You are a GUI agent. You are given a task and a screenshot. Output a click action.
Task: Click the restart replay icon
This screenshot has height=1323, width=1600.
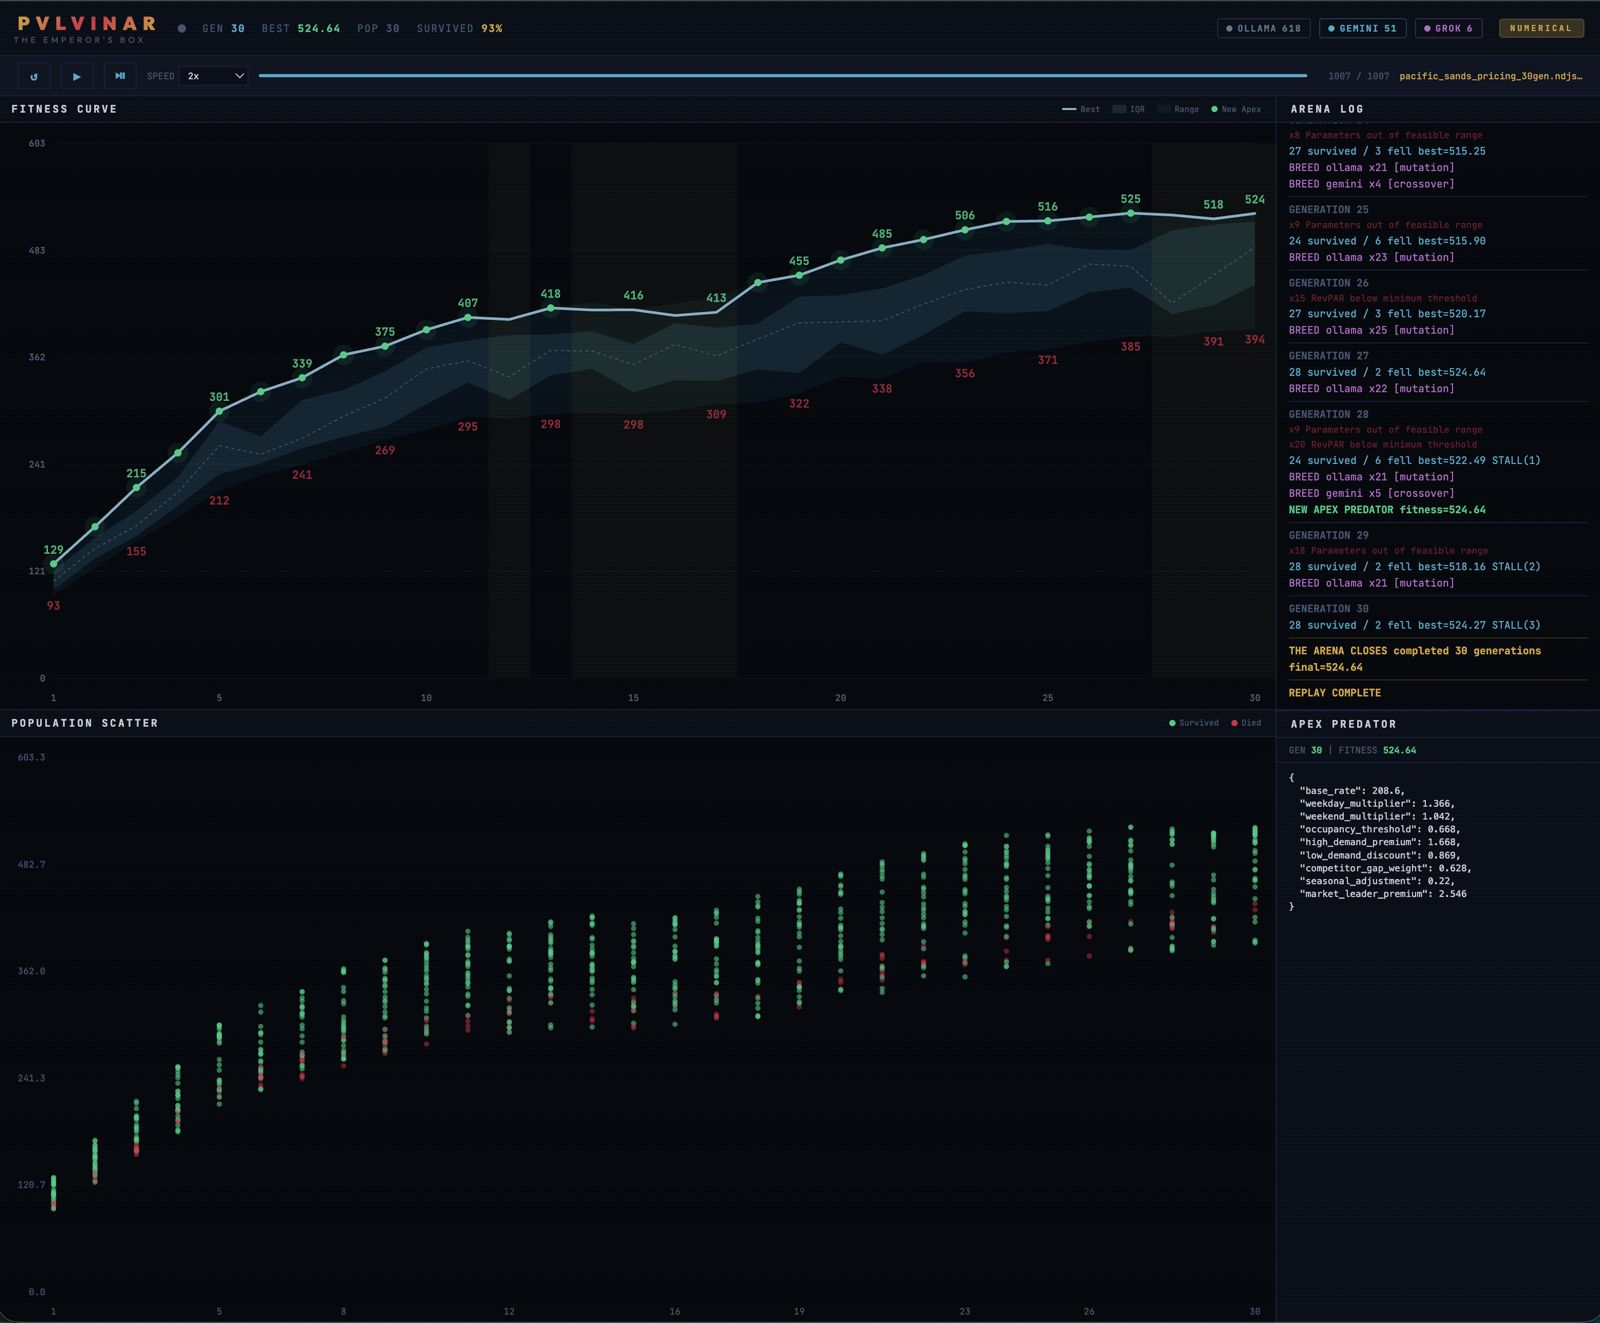pyautogui.click(x=35, y=76)
